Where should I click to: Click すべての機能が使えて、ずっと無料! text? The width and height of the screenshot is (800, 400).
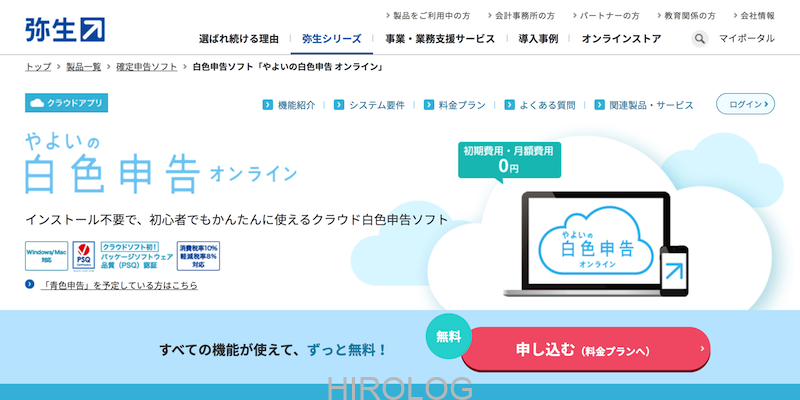[x=273, y=350]
